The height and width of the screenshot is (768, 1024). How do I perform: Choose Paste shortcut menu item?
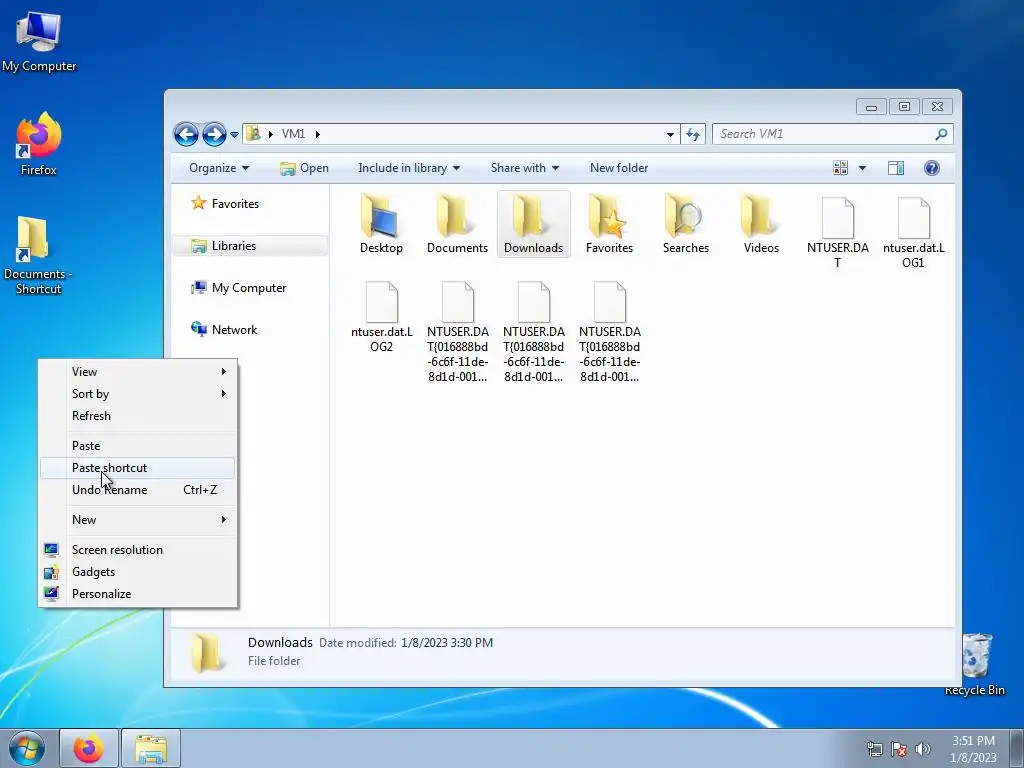138,468
